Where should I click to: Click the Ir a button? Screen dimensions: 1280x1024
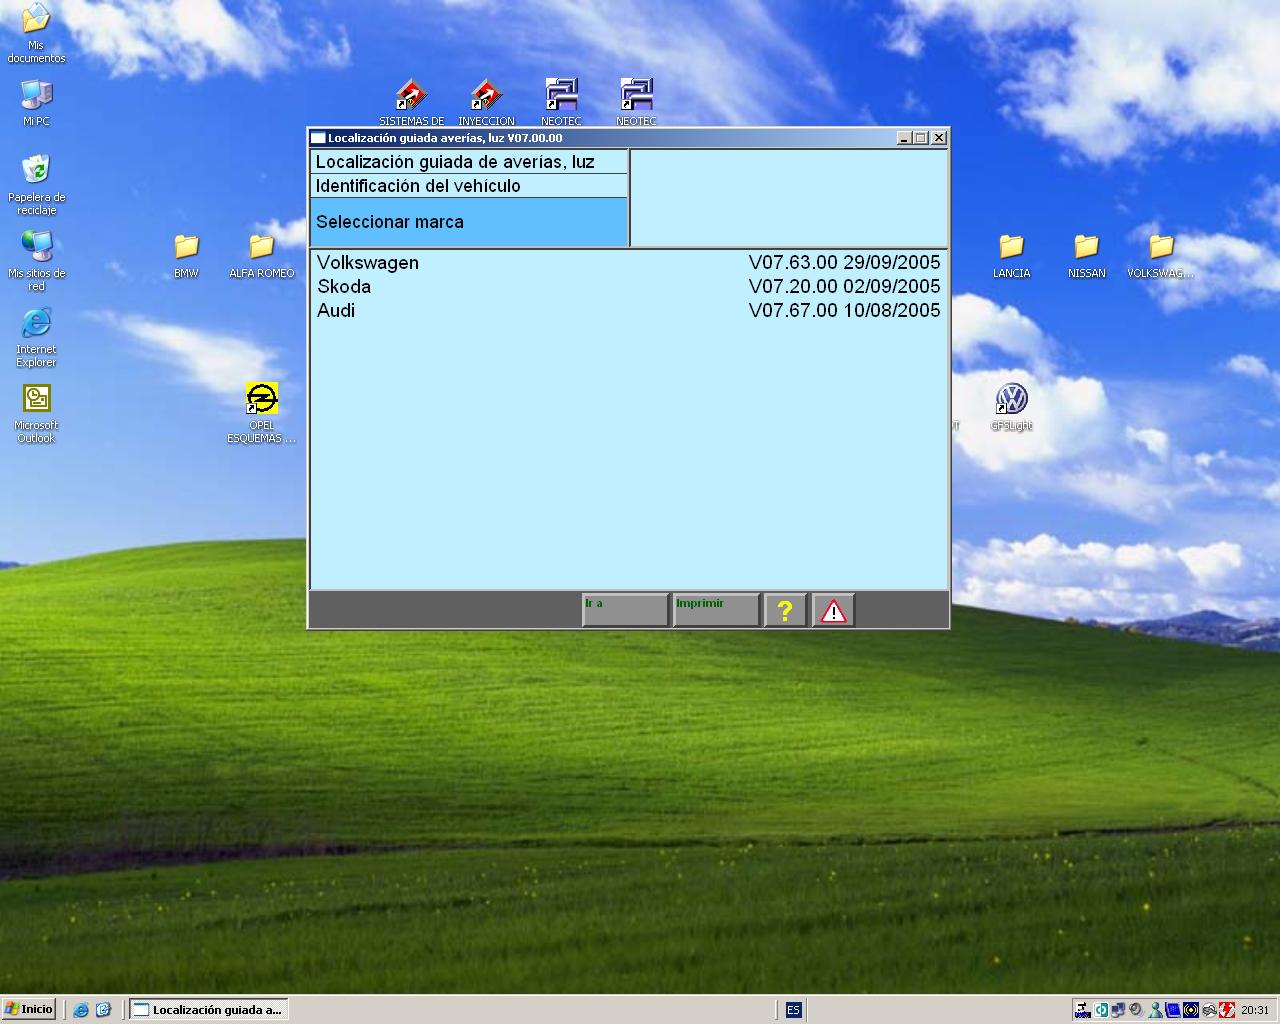coord(625,610)
